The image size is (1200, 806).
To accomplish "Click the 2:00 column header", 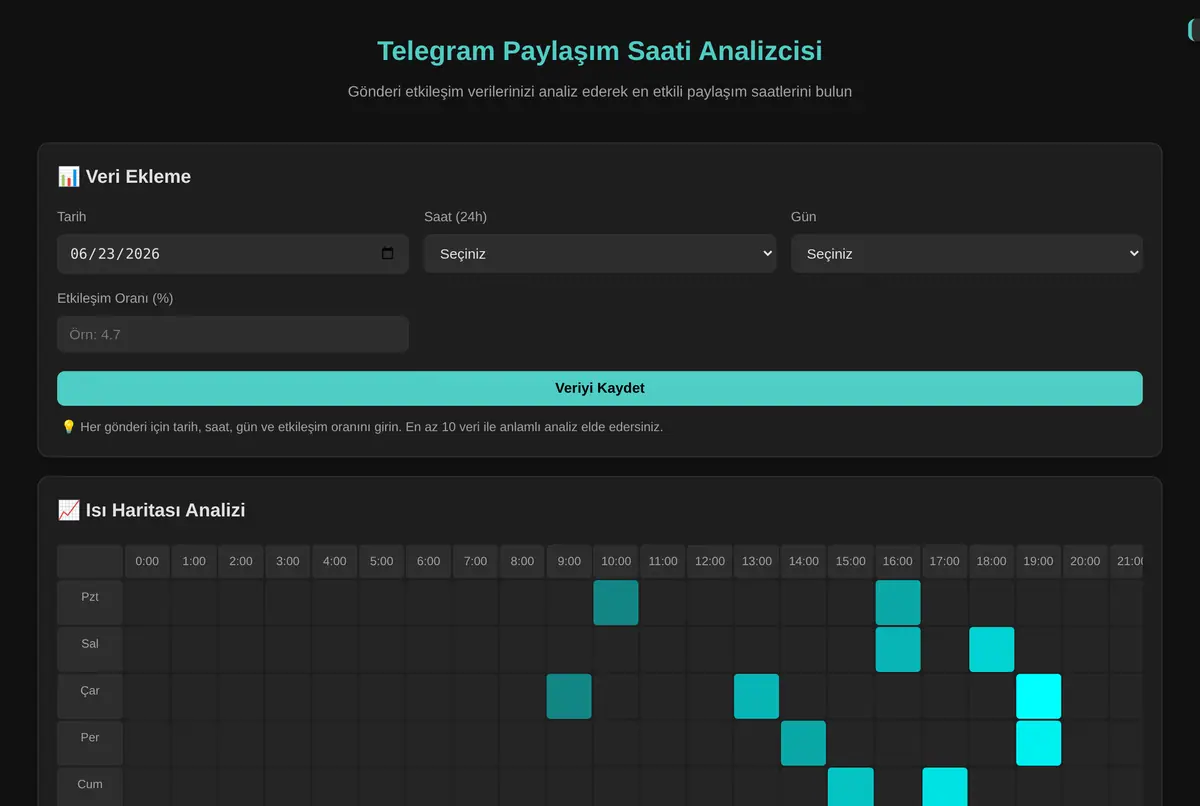I will [241, 561].
